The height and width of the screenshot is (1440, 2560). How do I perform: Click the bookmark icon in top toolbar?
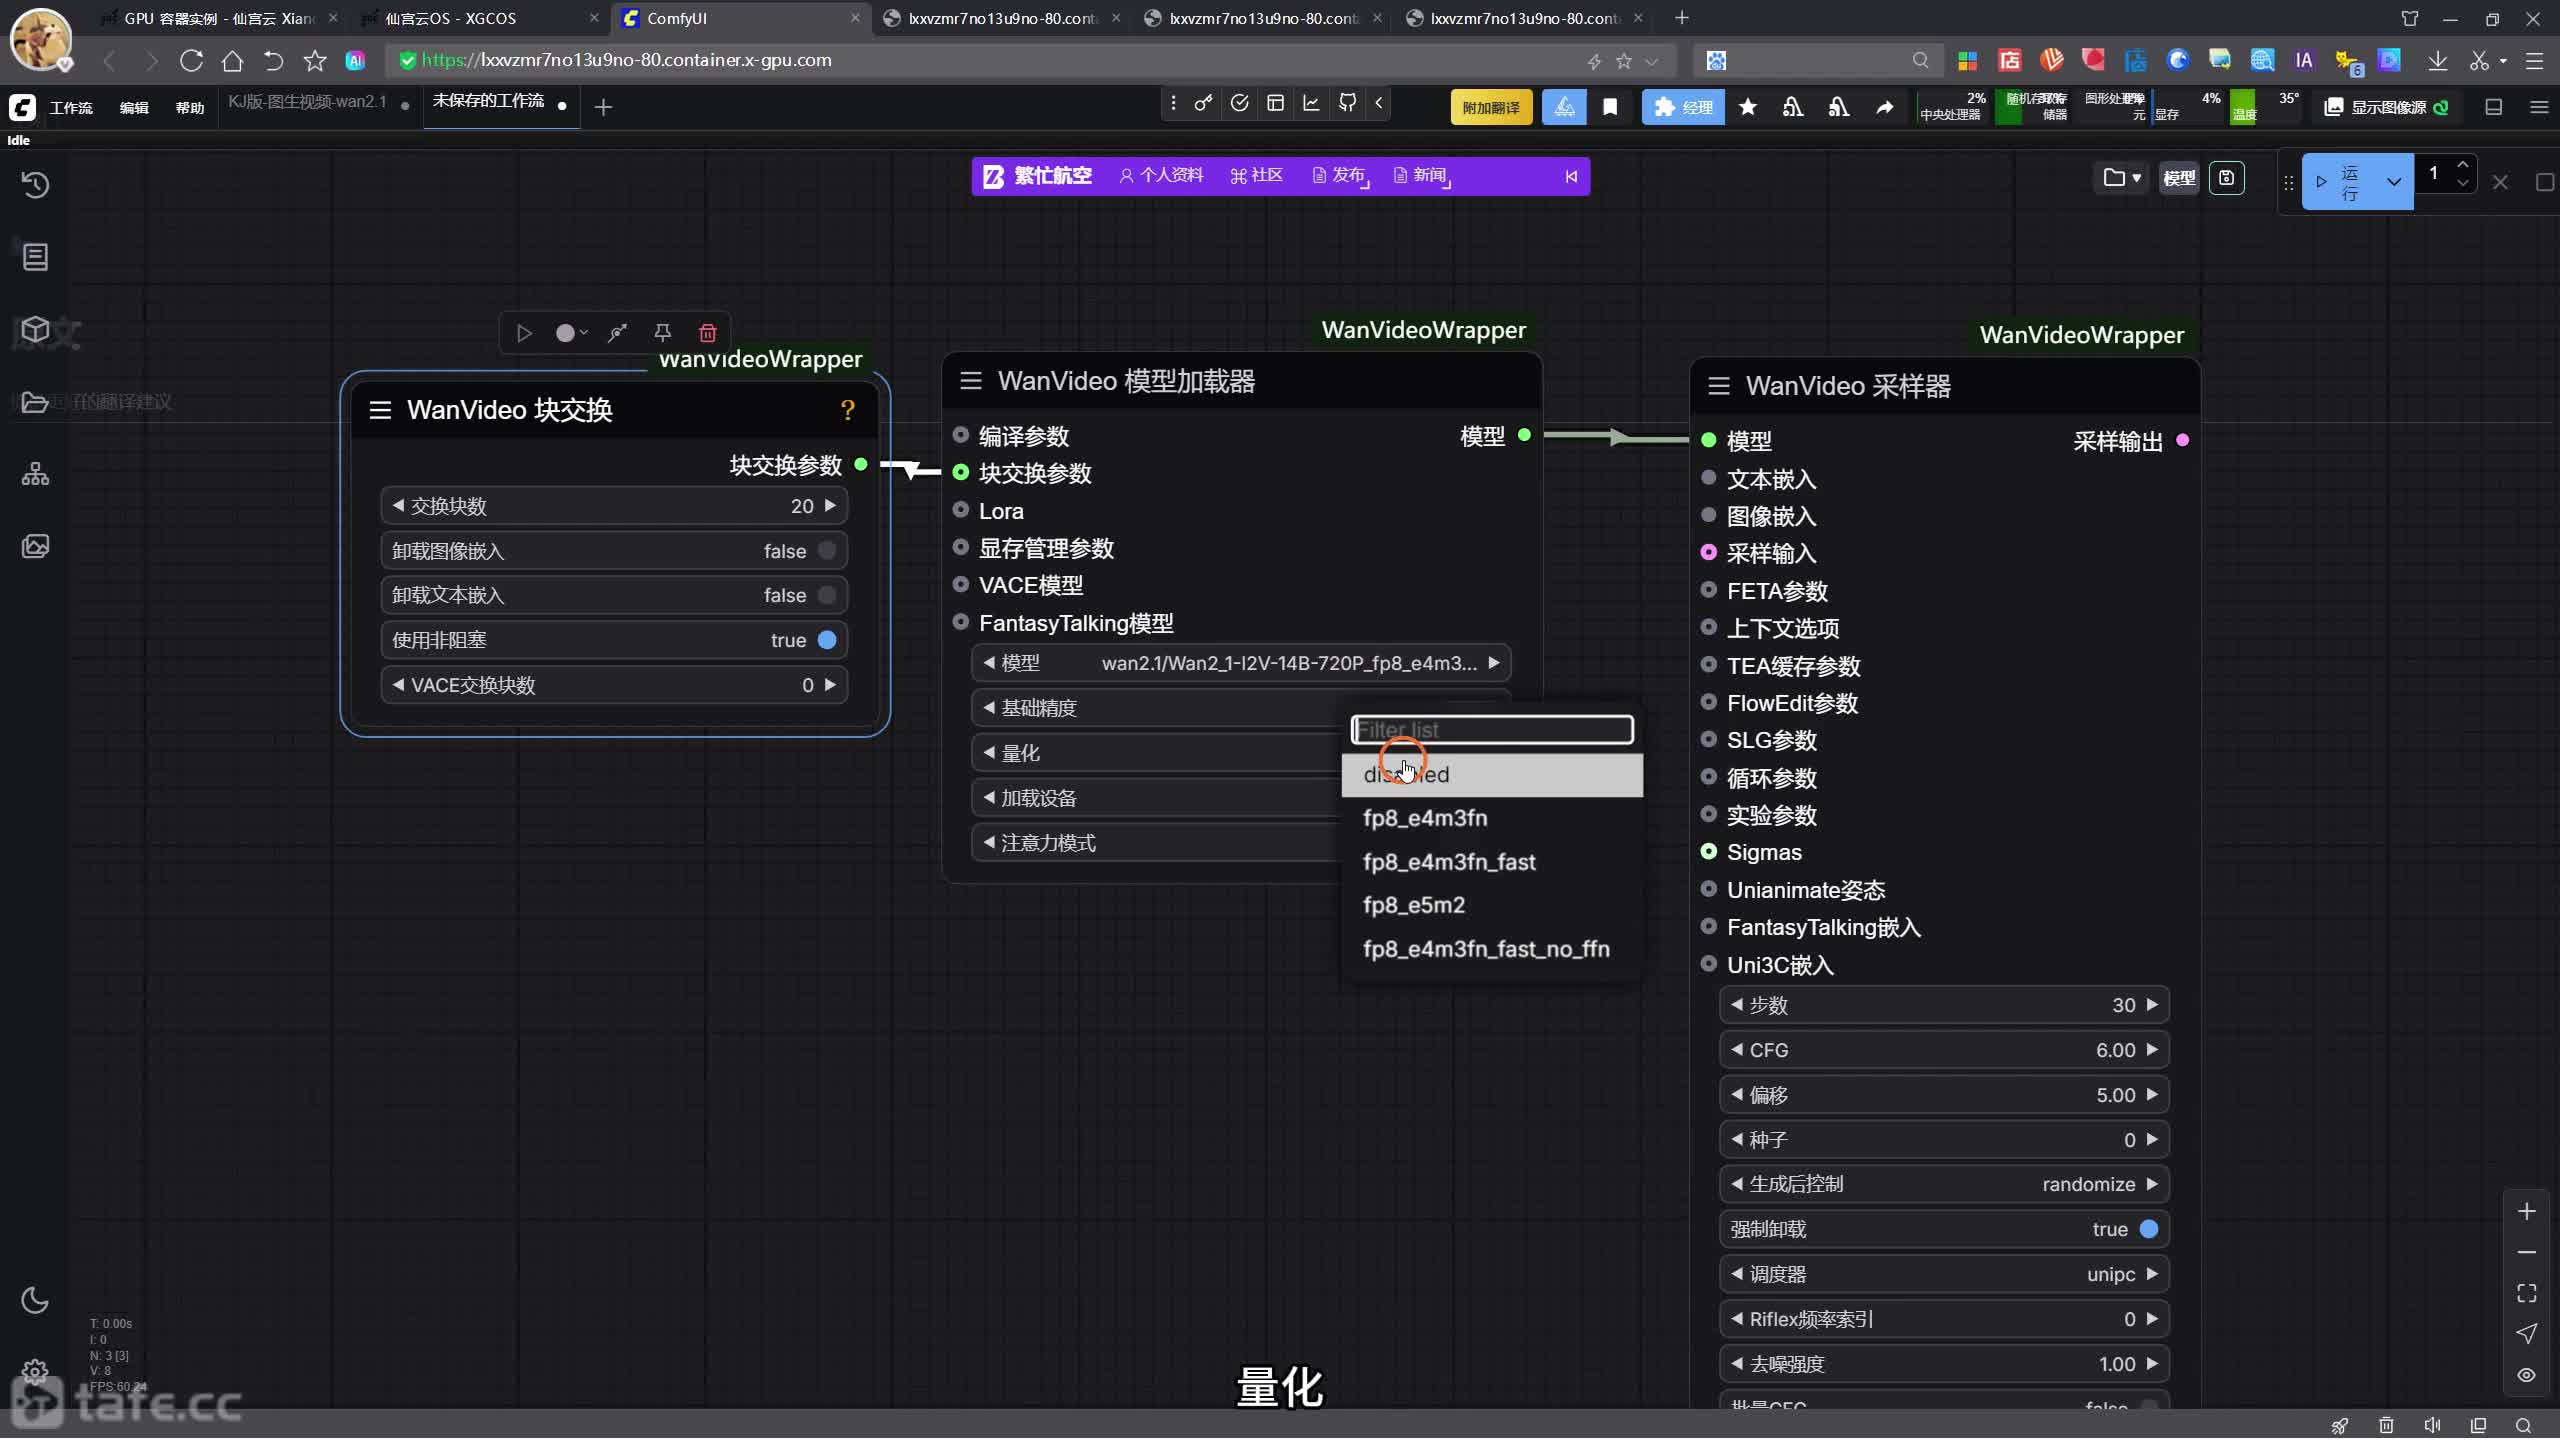pyautogui.click(x=1610, y=107)
